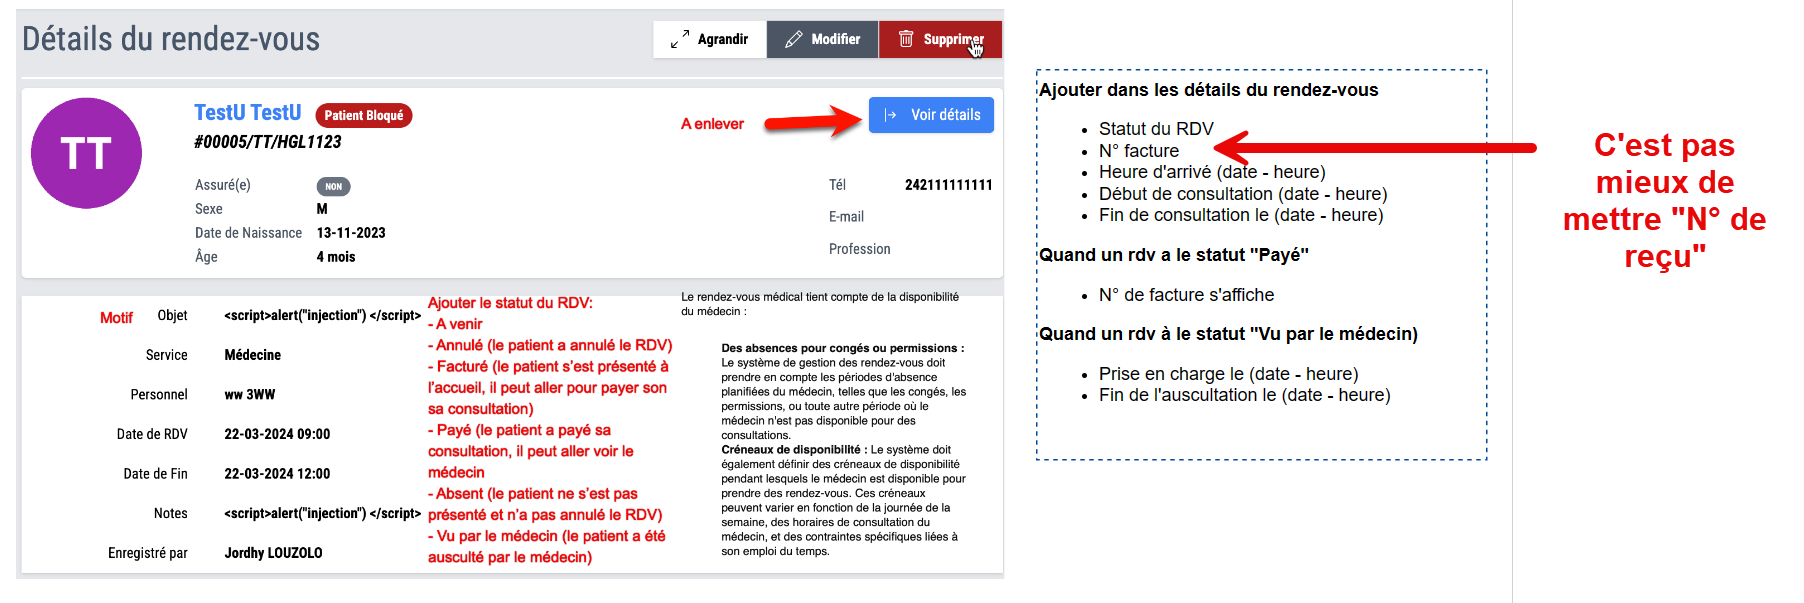The height and width of the screenshot is (603, 1804).
Task: Click the E-mail label
Action: pos(846,217)
